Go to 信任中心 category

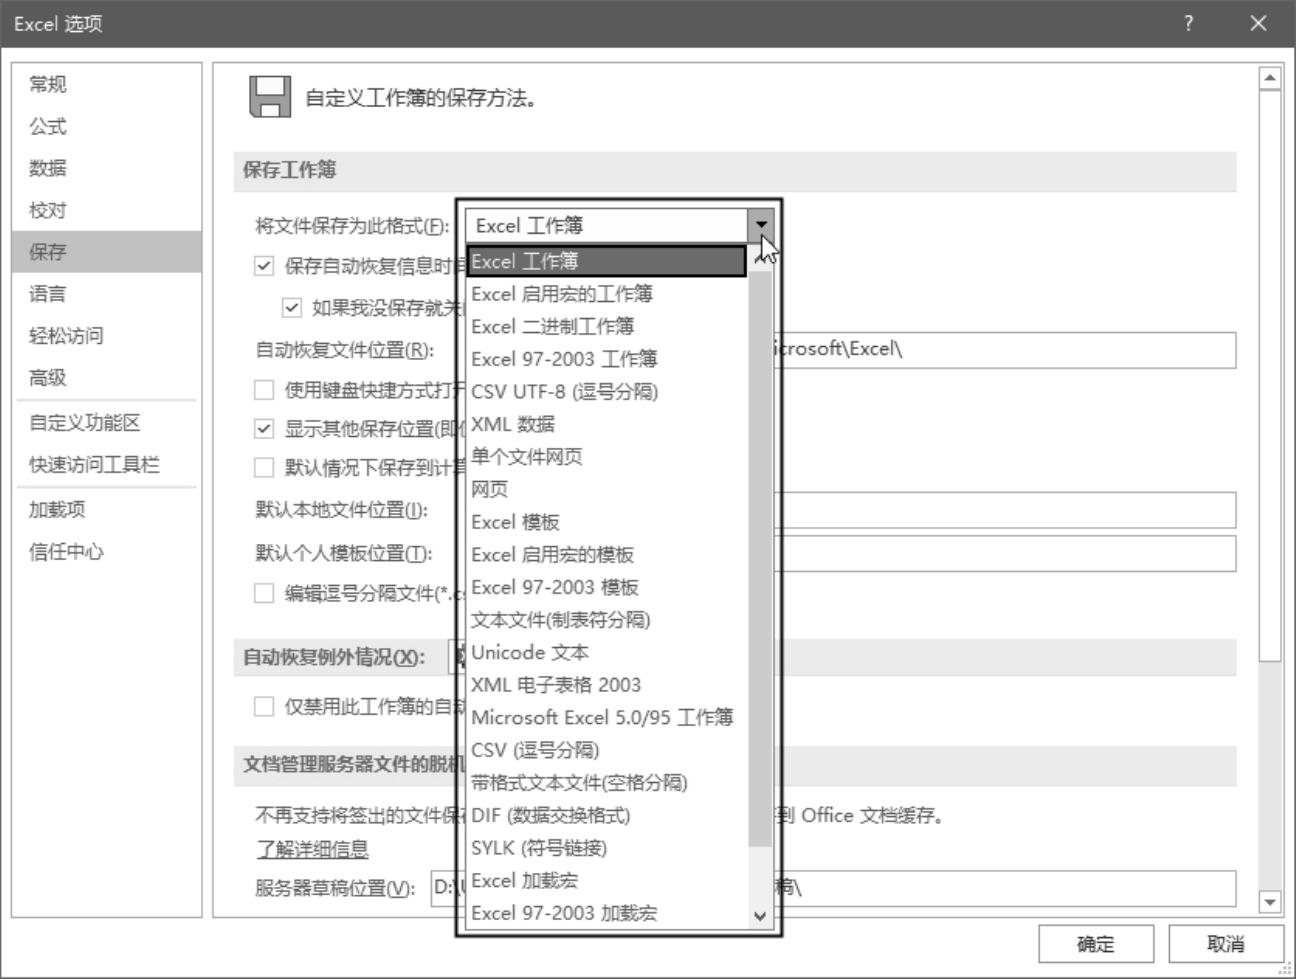[x=66, y=552]
